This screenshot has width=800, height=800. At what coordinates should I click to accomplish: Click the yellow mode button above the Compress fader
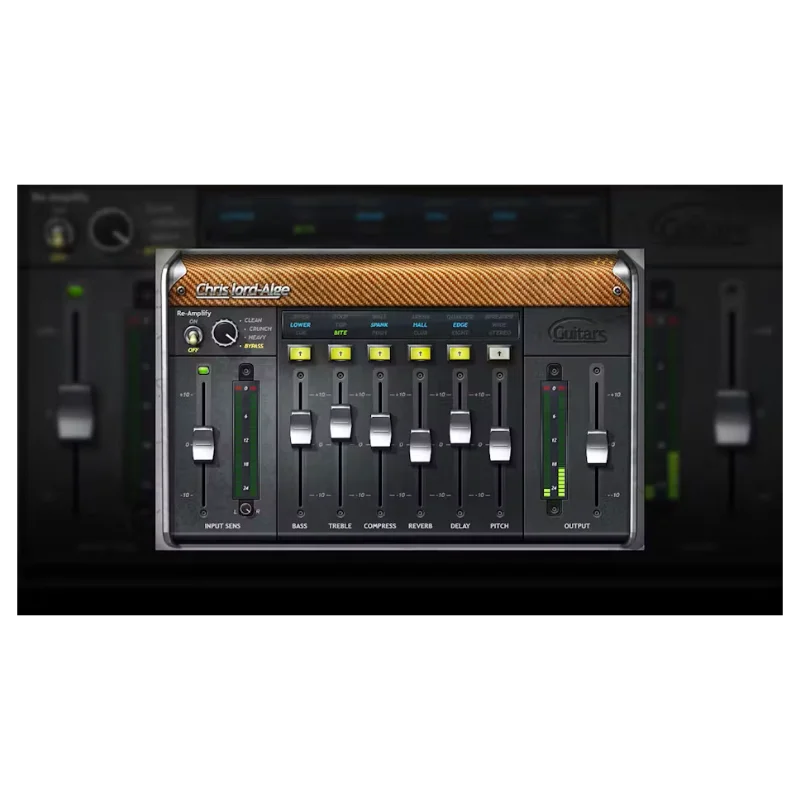pos(380,353)
